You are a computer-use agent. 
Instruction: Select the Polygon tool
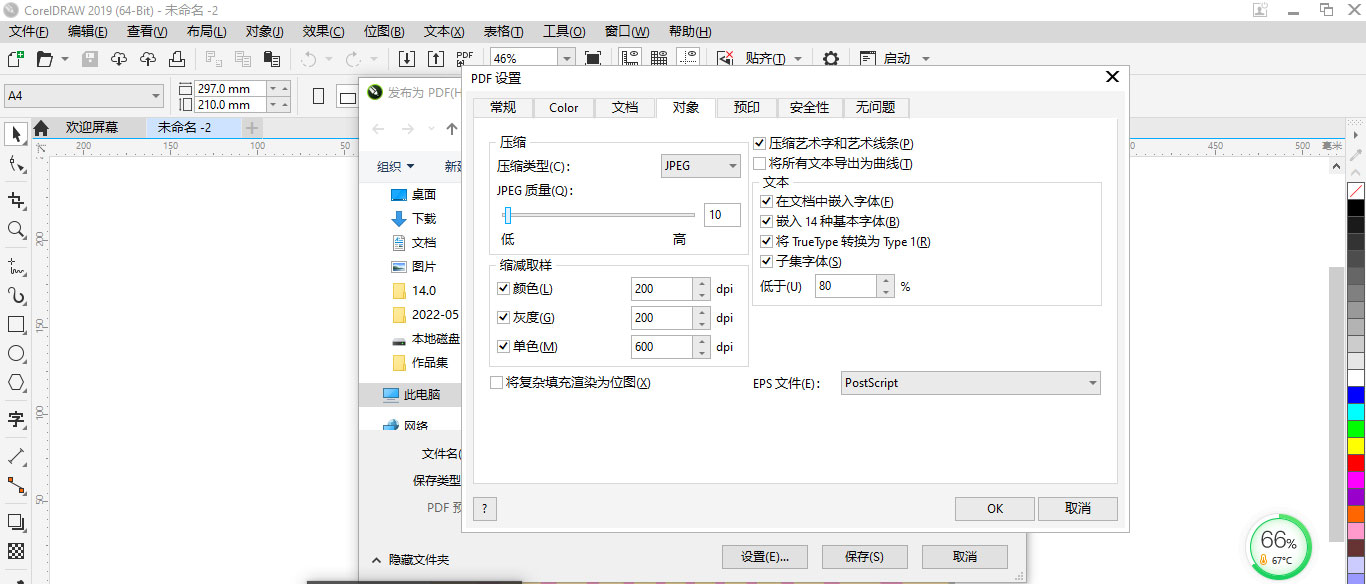click(x=15, y=384)
